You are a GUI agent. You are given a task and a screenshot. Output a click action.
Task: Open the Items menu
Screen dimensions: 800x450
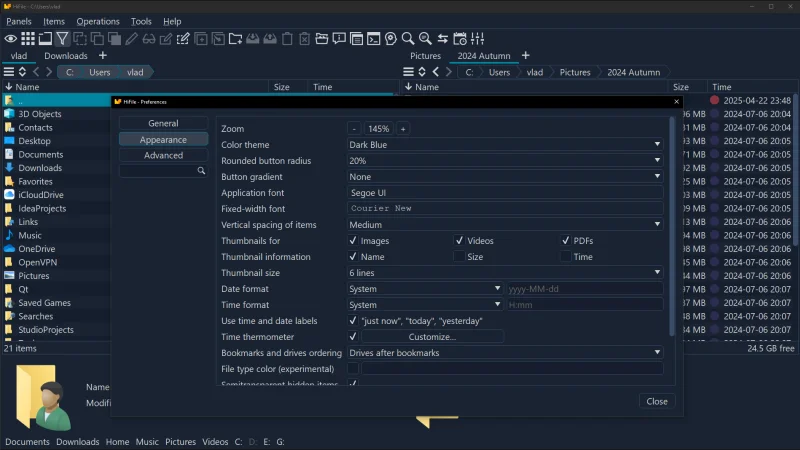(x=54, y=21)
